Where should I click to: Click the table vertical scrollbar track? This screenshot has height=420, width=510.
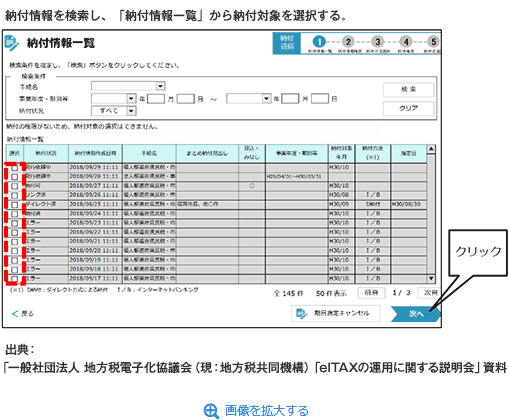[x=431, y=213]
